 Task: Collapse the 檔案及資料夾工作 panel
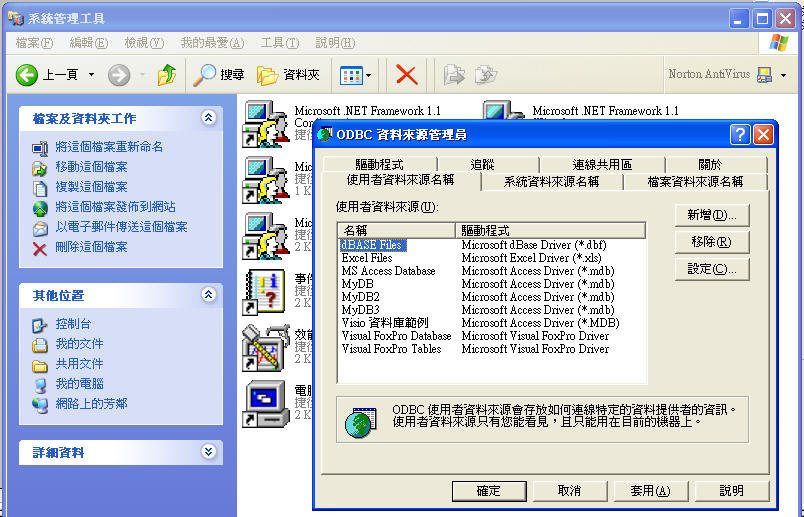208,118
